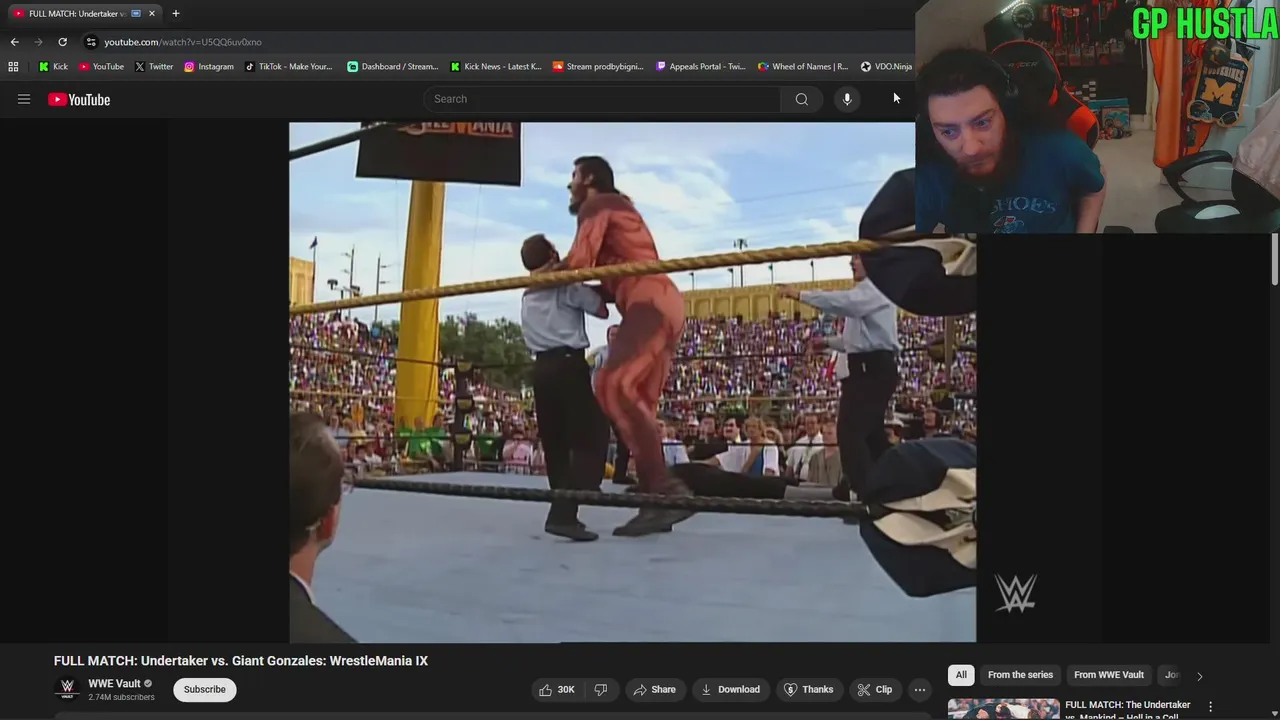Like the video with 30K likes
This screenshot has width=1280, height=720.
(557, 689)
